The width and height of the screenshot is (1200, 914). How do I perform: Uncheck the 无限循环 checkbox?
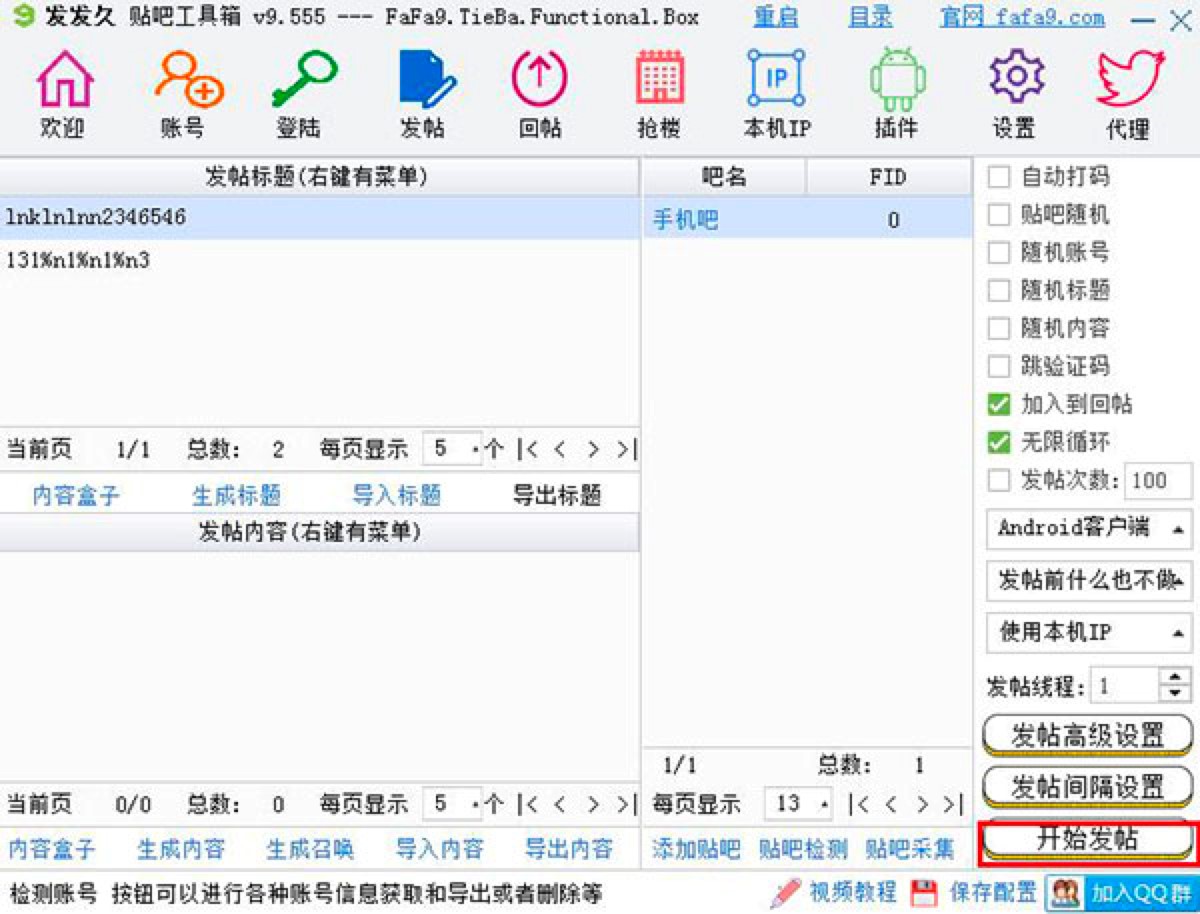point(999,442)
